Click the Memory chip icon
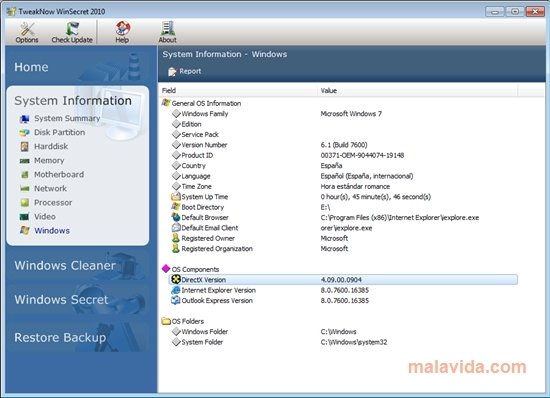Viewport: 550px width, 398px height. [x=25, y=161]
